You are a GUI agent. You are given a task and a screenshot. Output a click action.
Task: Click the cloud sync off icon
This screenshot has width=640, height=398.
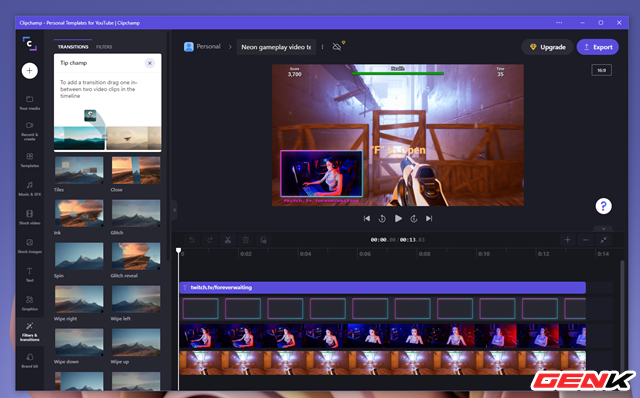pyautogui.click(x=337, y=47)
